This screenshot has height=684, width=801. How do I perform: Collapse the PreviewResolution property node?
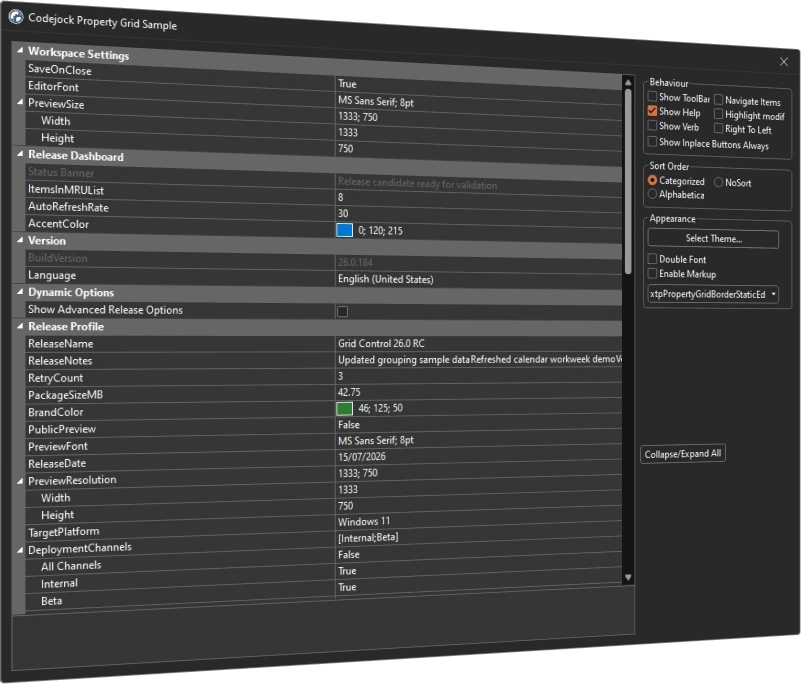(x=20, y=481)
